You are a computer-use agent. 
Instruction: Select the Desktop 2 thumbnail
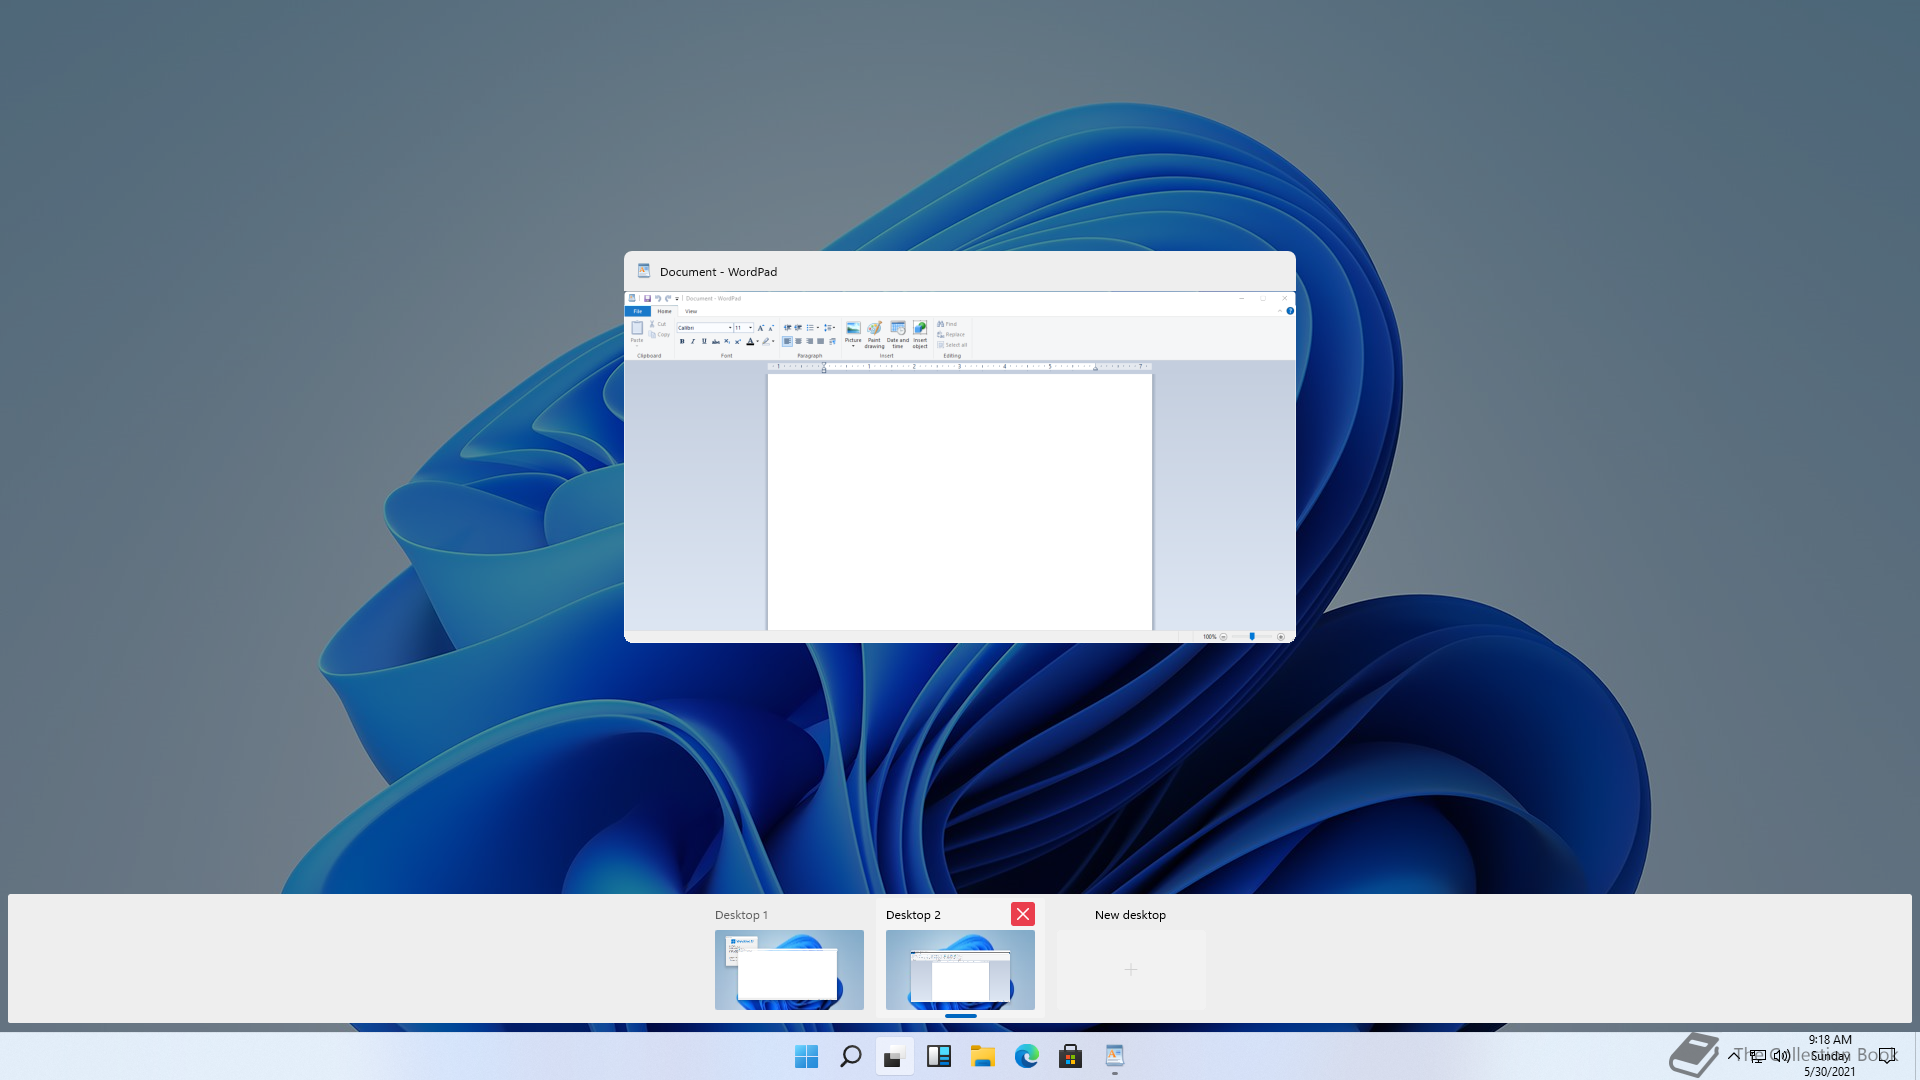pos(960,969)
